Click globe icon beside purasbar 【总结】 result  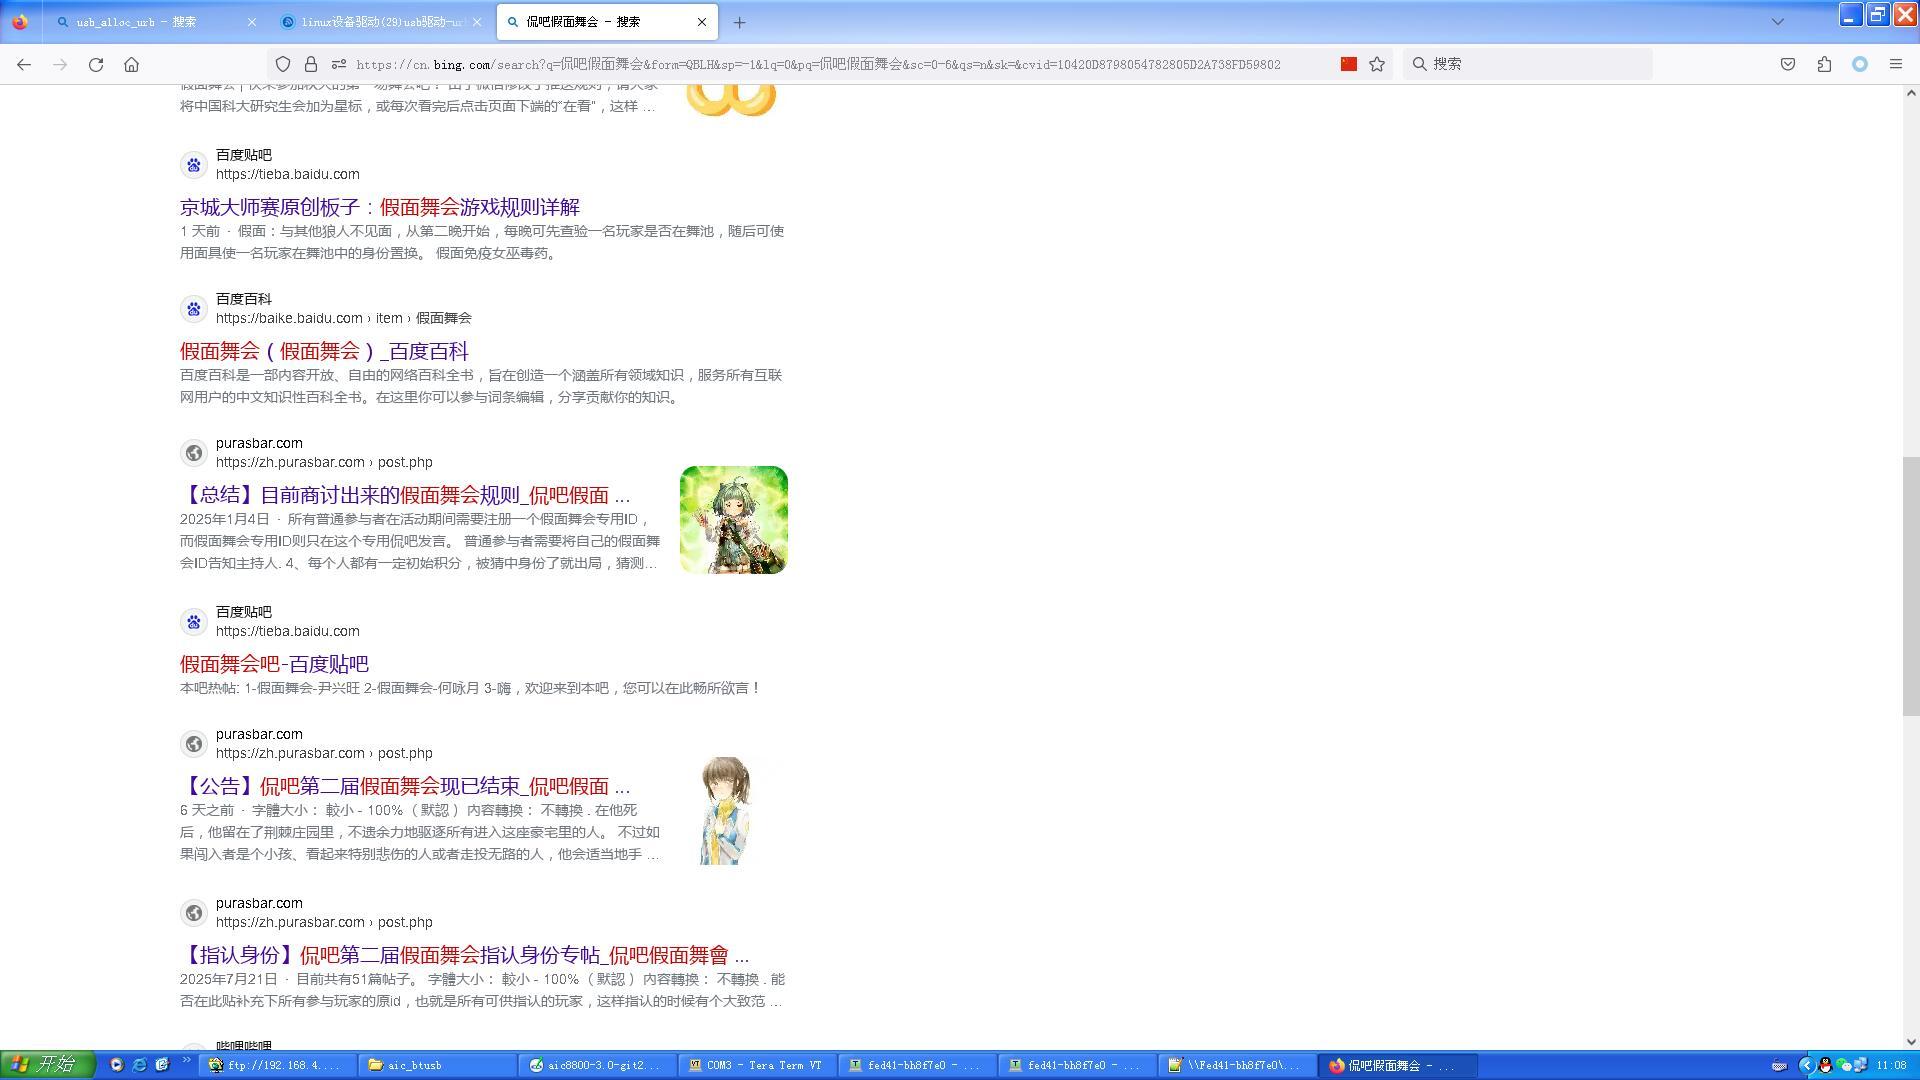194,453
